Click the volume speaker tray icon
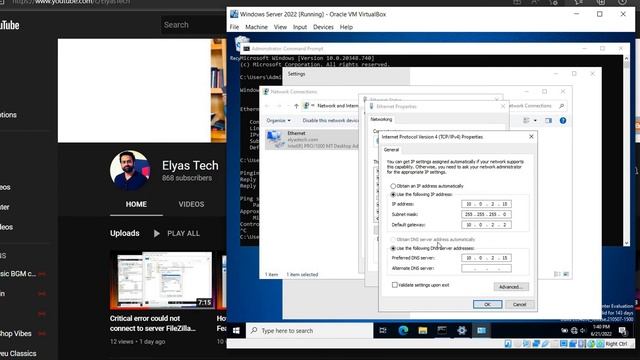Image resolution: width=640 pixels, height=360 pixels. click(583, 331)
